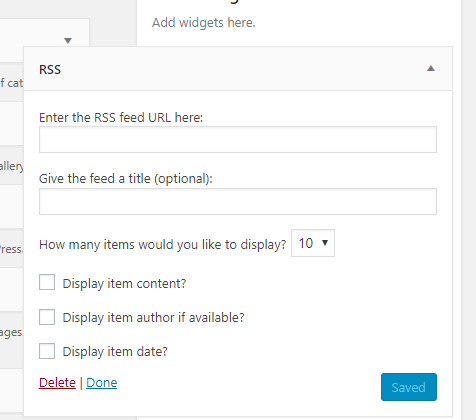The image size is (476, 420).
Task: Expand the left panel widget's down arrow
Action: pos(68,41)
